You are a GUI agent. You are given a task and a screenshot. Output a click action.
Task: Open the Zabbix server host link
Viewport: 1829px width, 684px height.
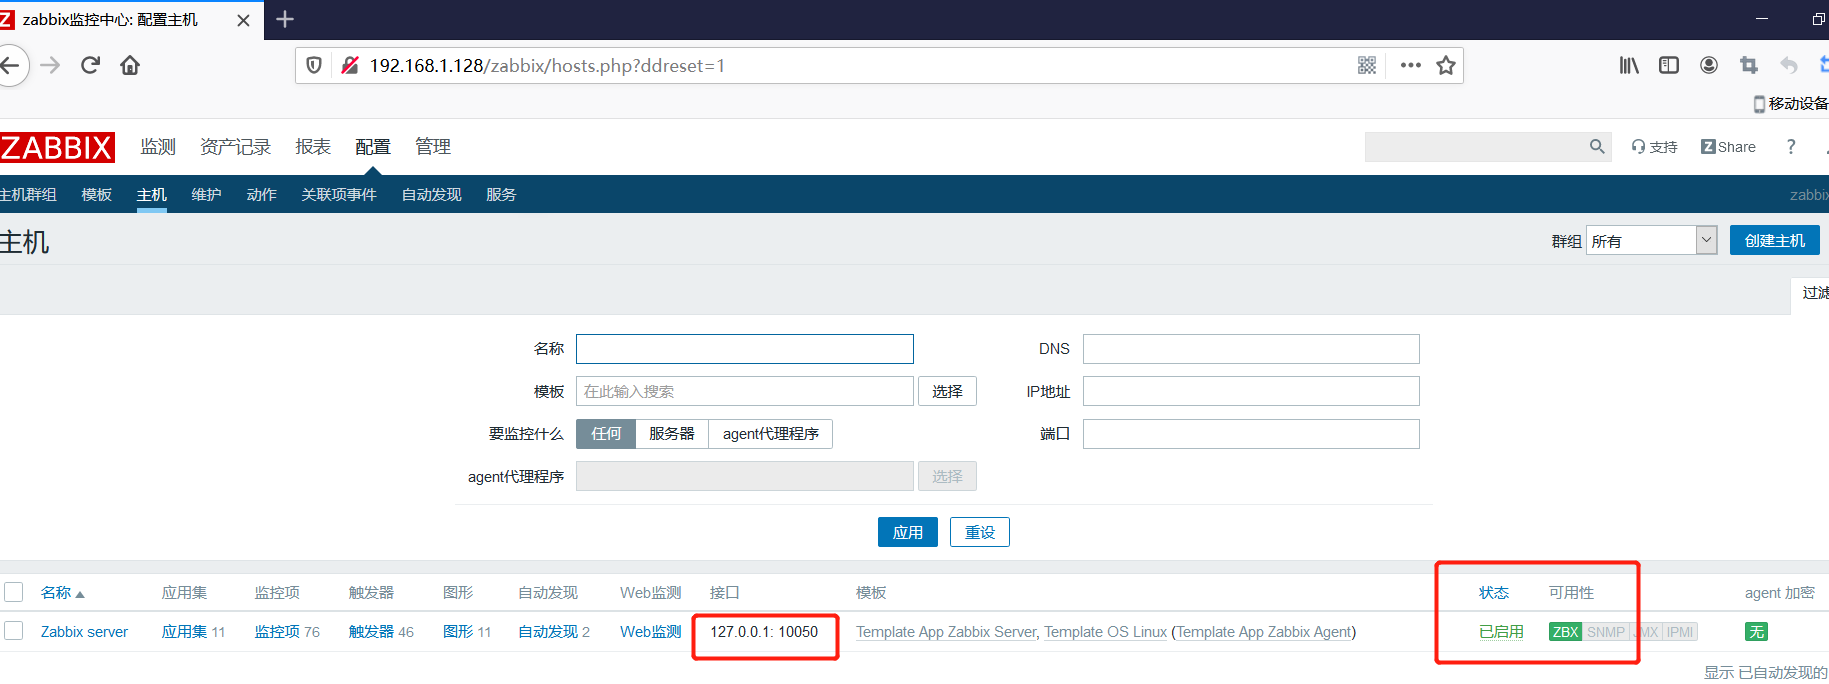point(85,632)
